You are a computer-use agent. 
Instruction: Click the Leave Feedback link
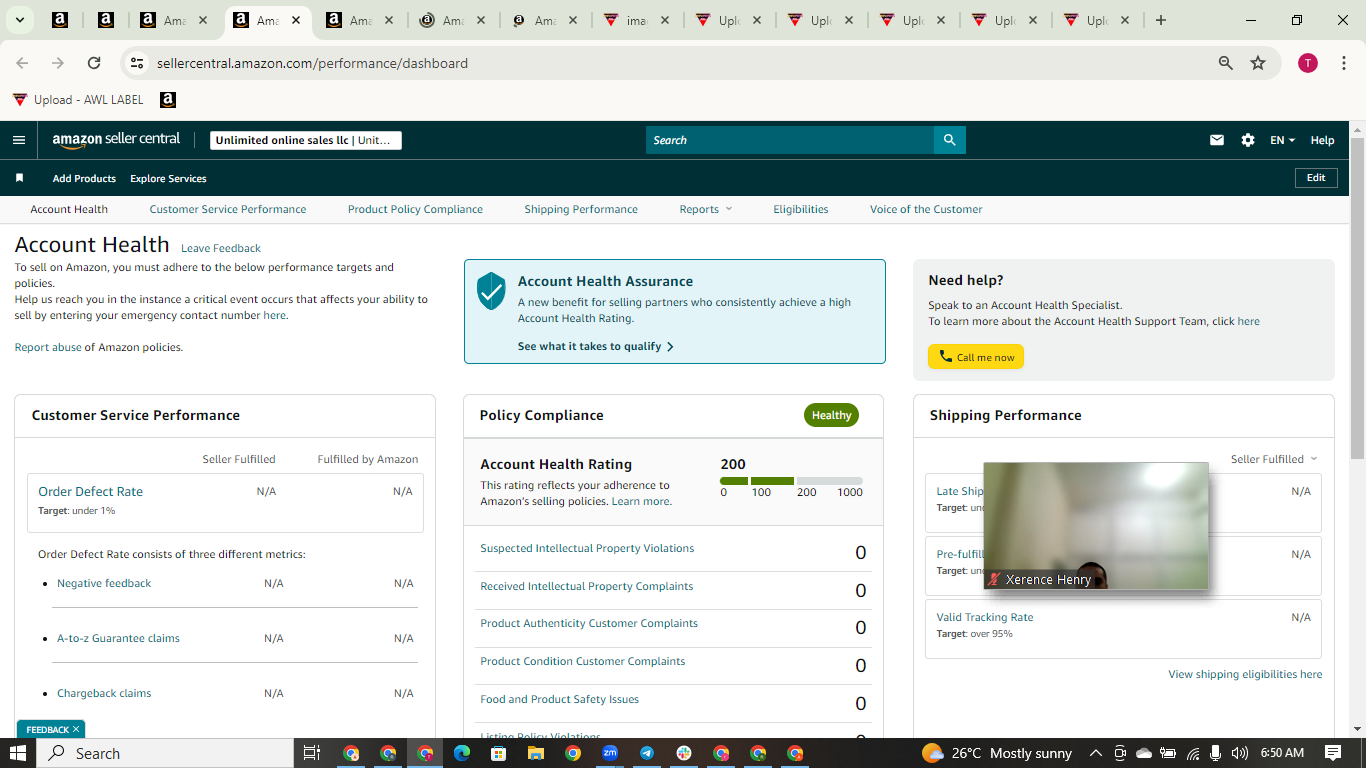click(221, 248)
